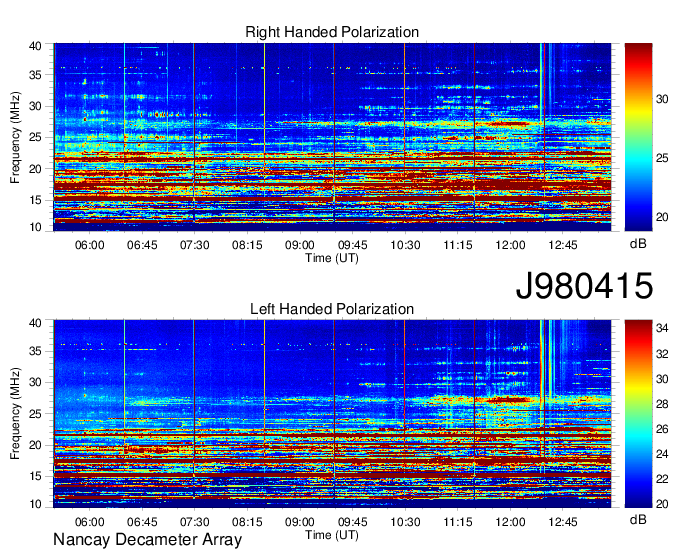Click the 09:00 tick label on top plot
The width and height of the screenshot is (680, 552).
pyautogui.click(x=299, y=245)
